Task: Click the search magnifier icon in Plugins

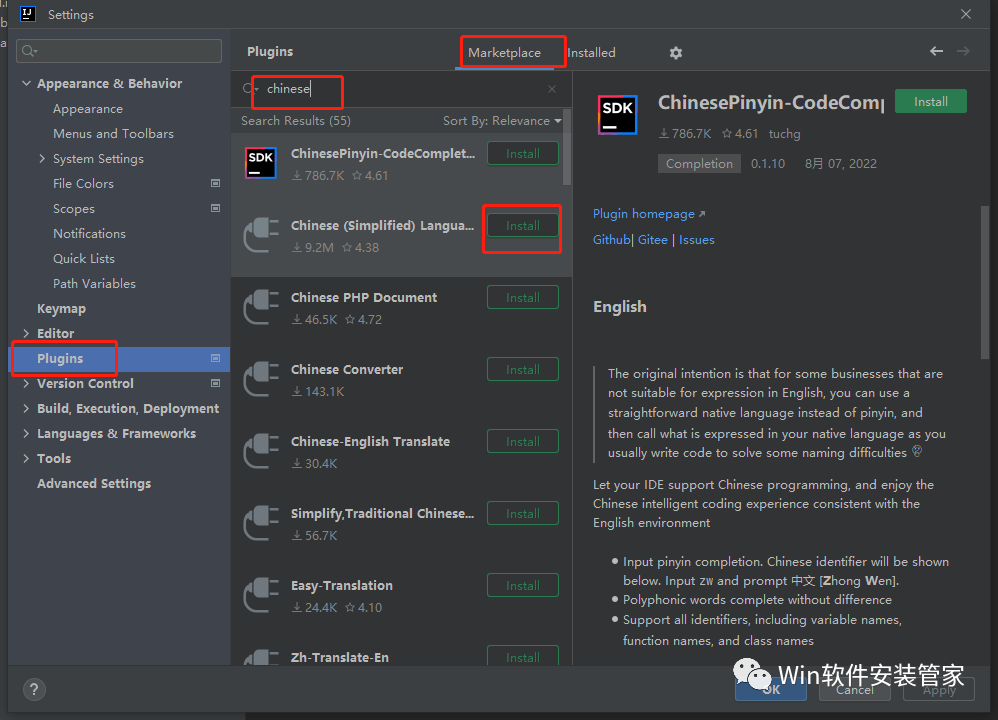Action: [x=249, y=89]
